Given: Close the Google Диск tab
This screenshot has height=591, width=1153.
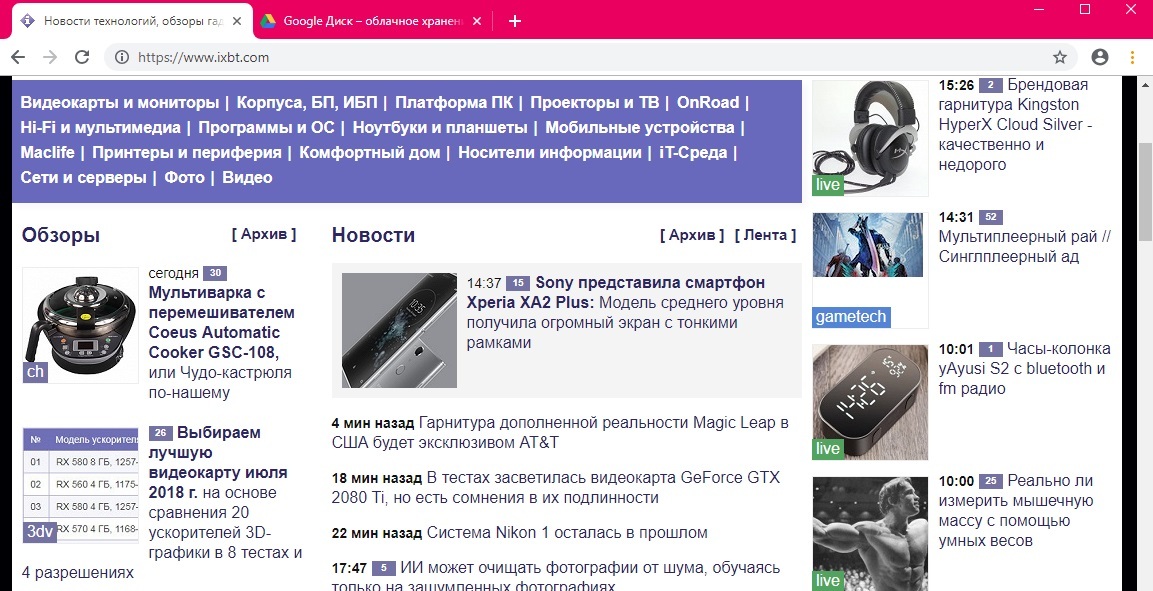Looking at the screenshot, I should 476,21.
